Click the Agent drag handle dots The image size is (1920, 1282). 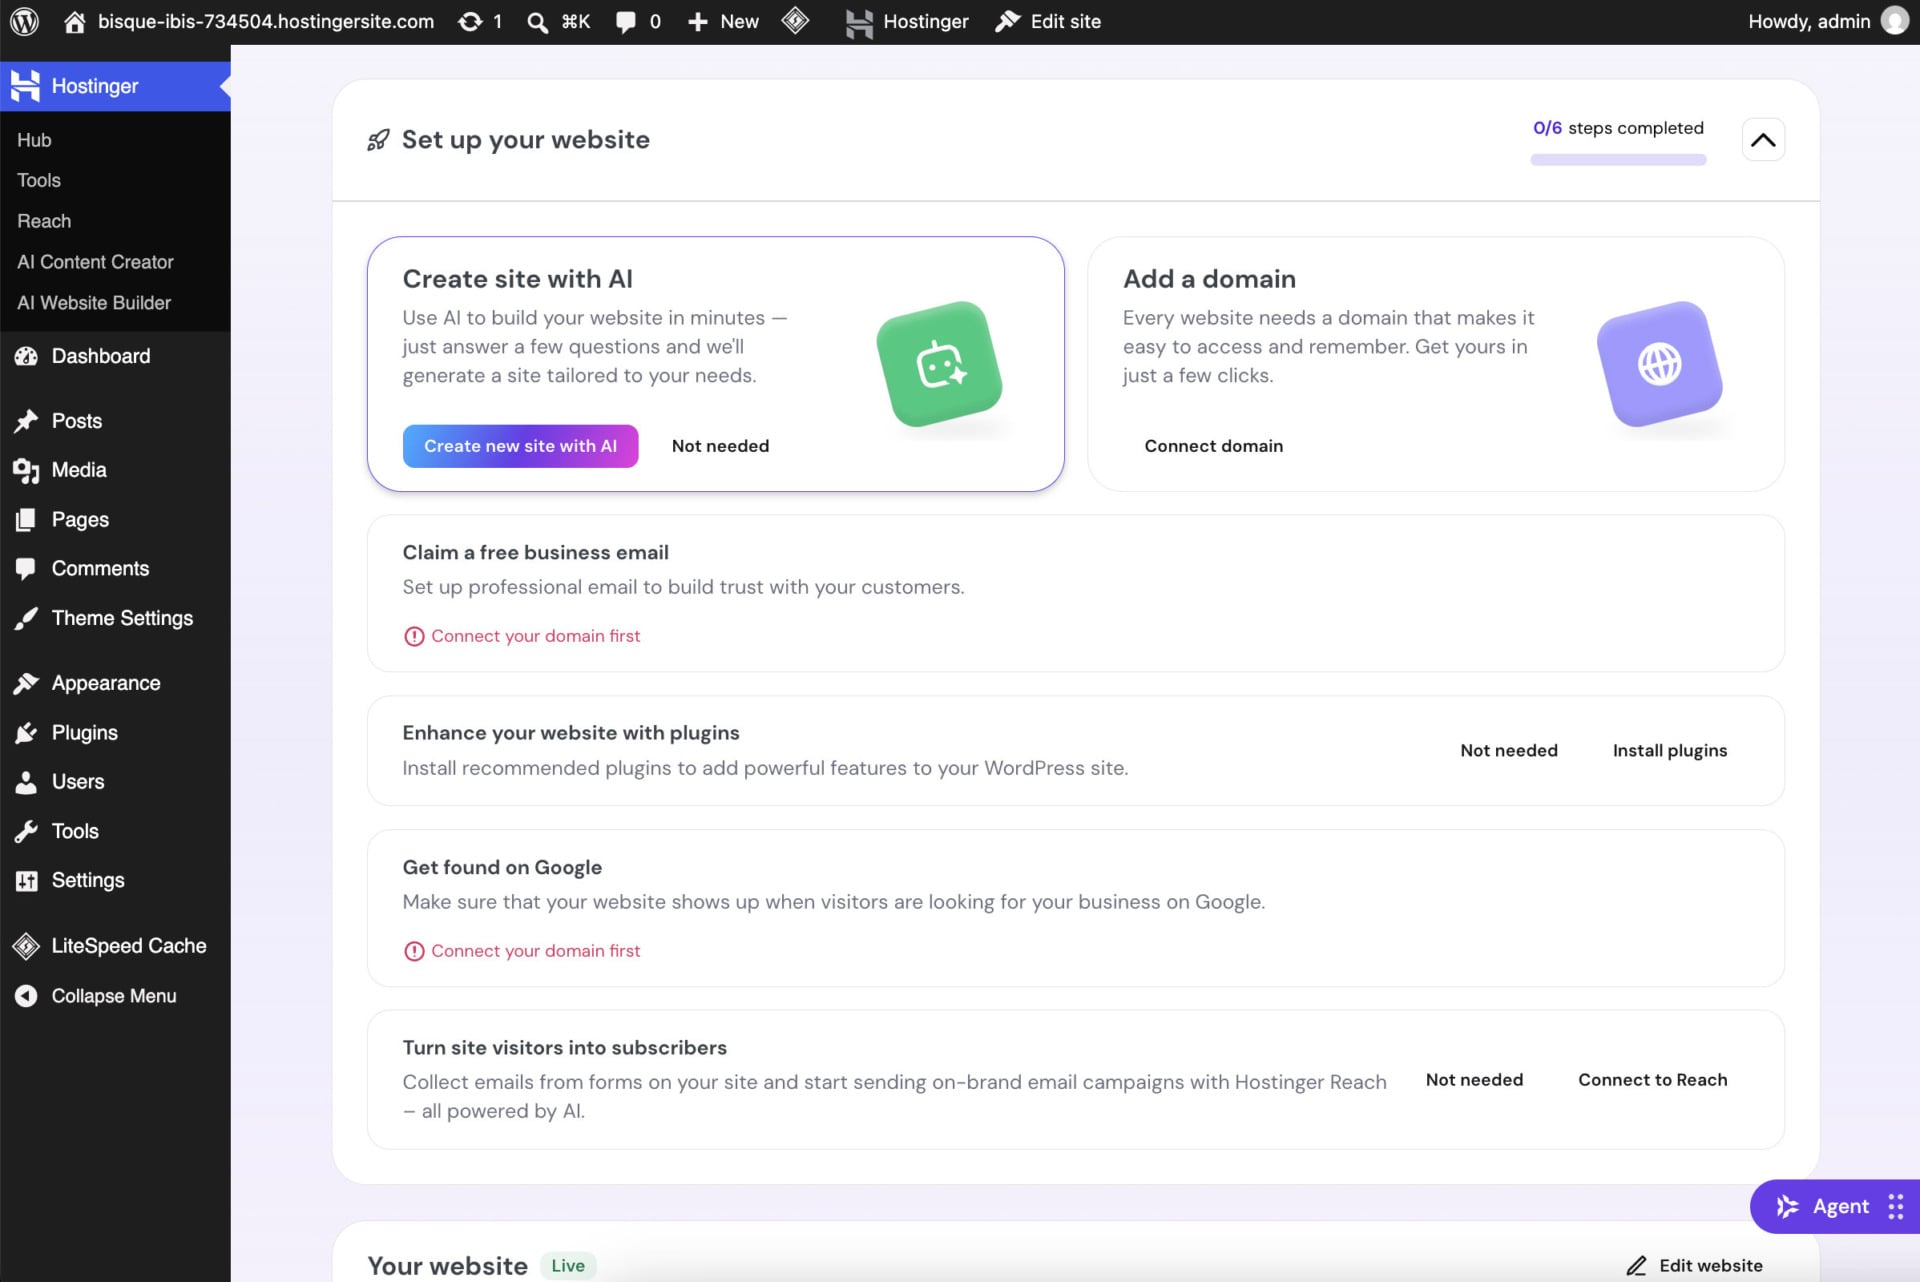coord(1895,1207)
